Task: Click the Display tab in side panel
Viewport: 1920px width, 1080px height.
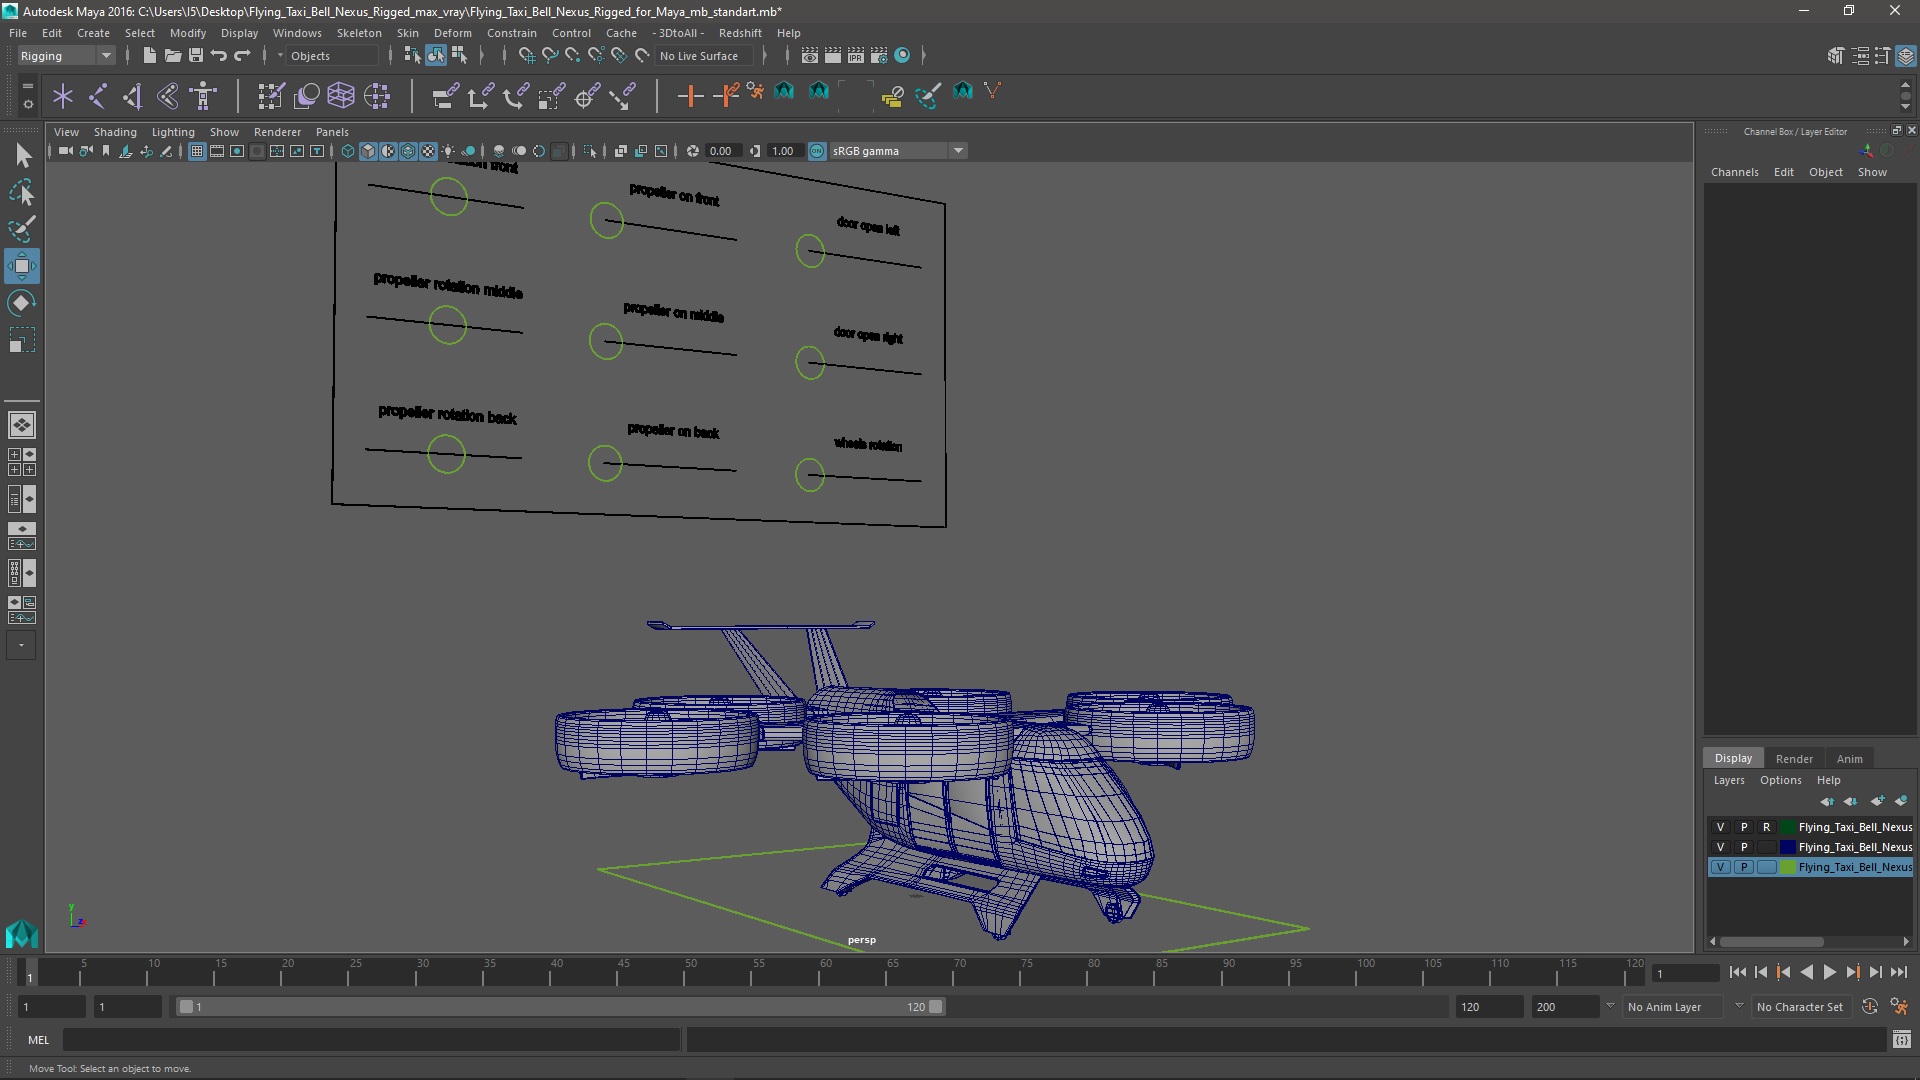Action: pyautogui.click(x=1731, y=757)
